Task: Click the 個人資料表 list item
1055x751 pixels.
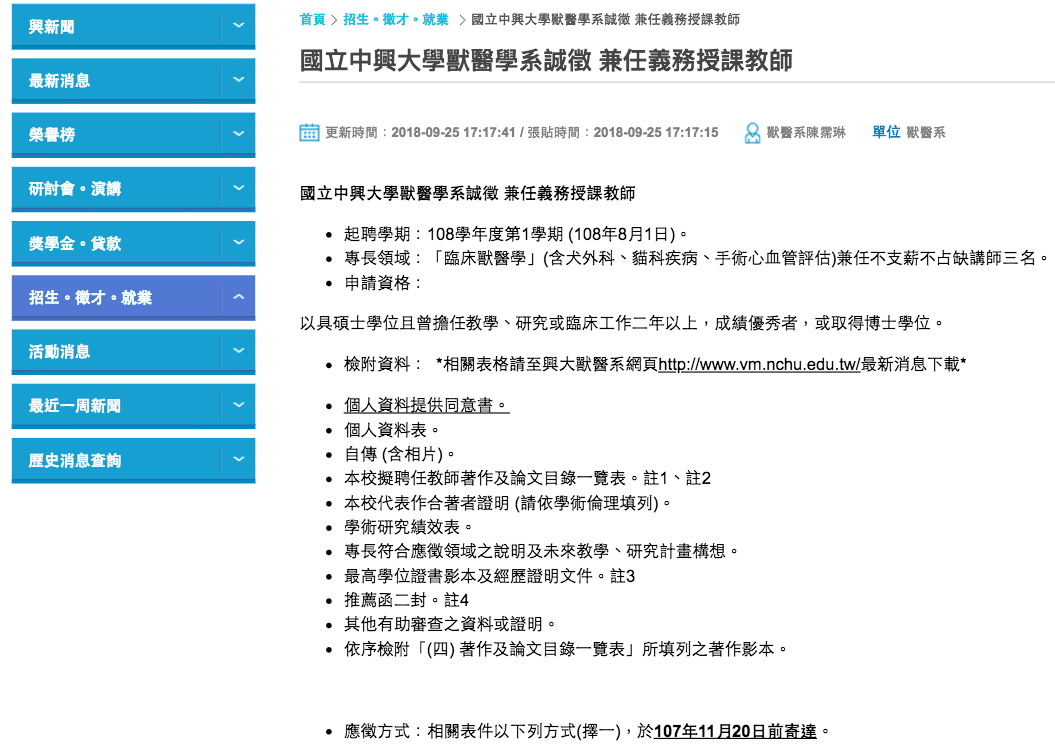Action: pyautogui.click(x=392, y=429)
